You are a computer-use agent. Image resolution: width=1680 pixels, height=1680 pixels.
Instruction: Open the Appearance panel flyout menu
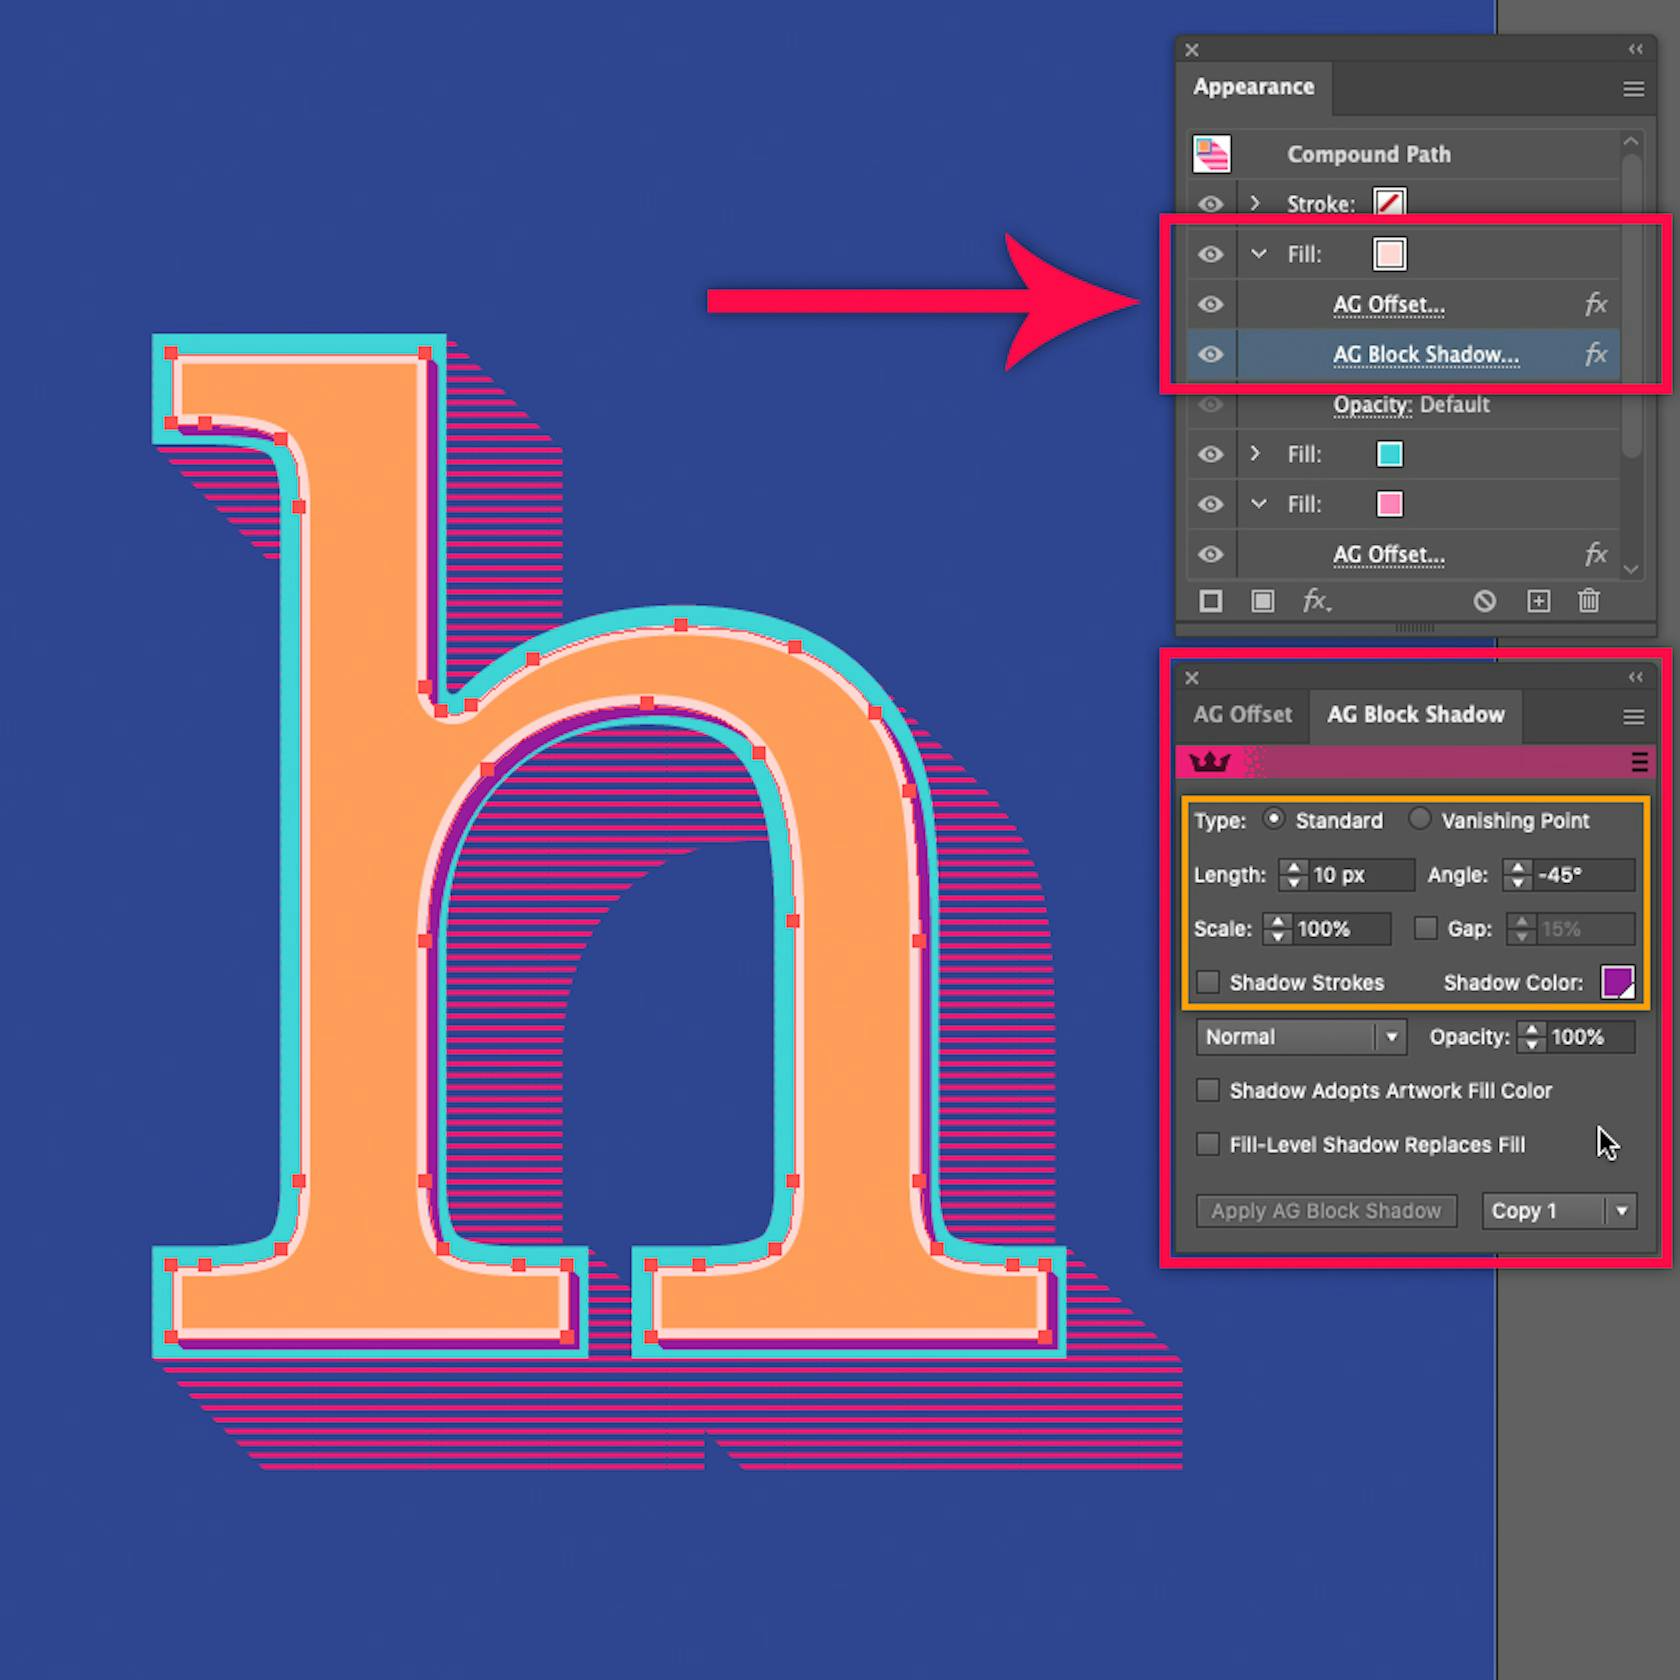[x=1633, y=88]
